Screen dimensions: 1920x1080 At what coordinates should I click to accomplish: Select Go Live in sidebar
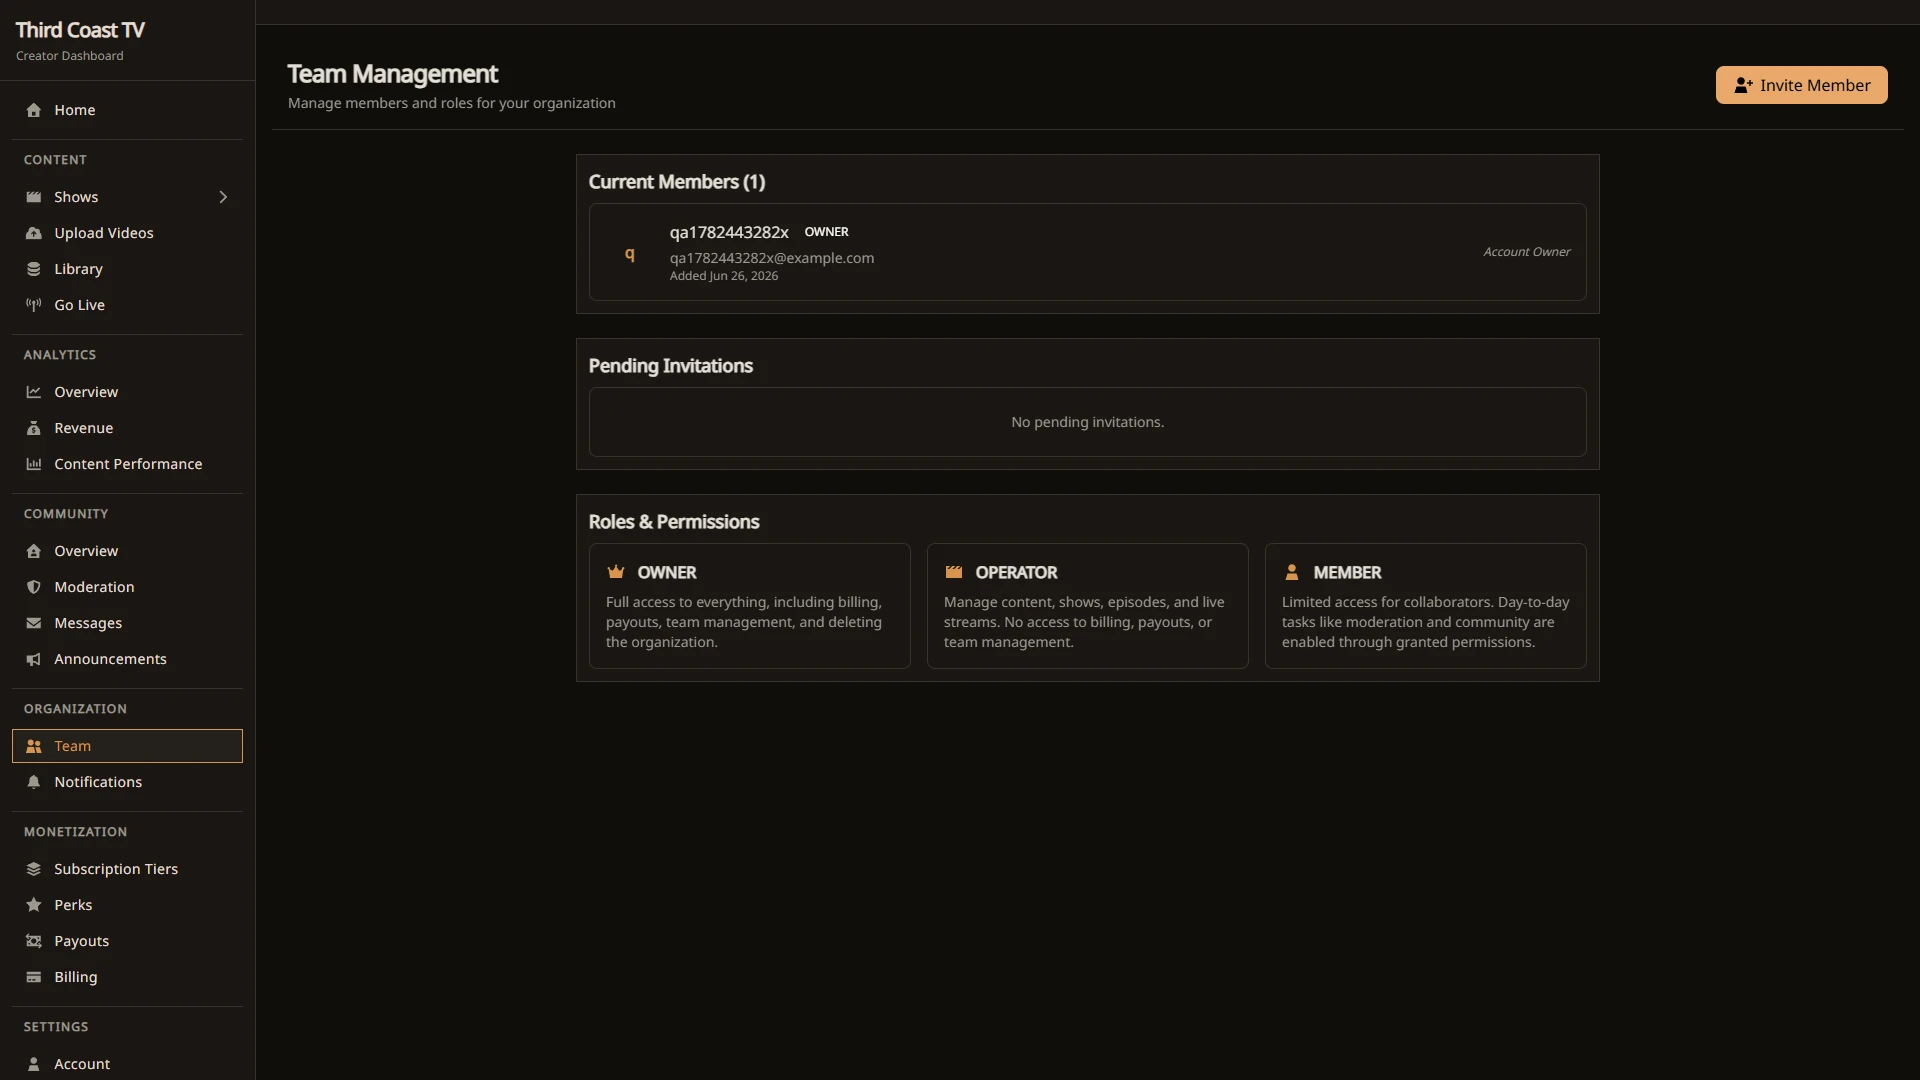tap(127, 305)
